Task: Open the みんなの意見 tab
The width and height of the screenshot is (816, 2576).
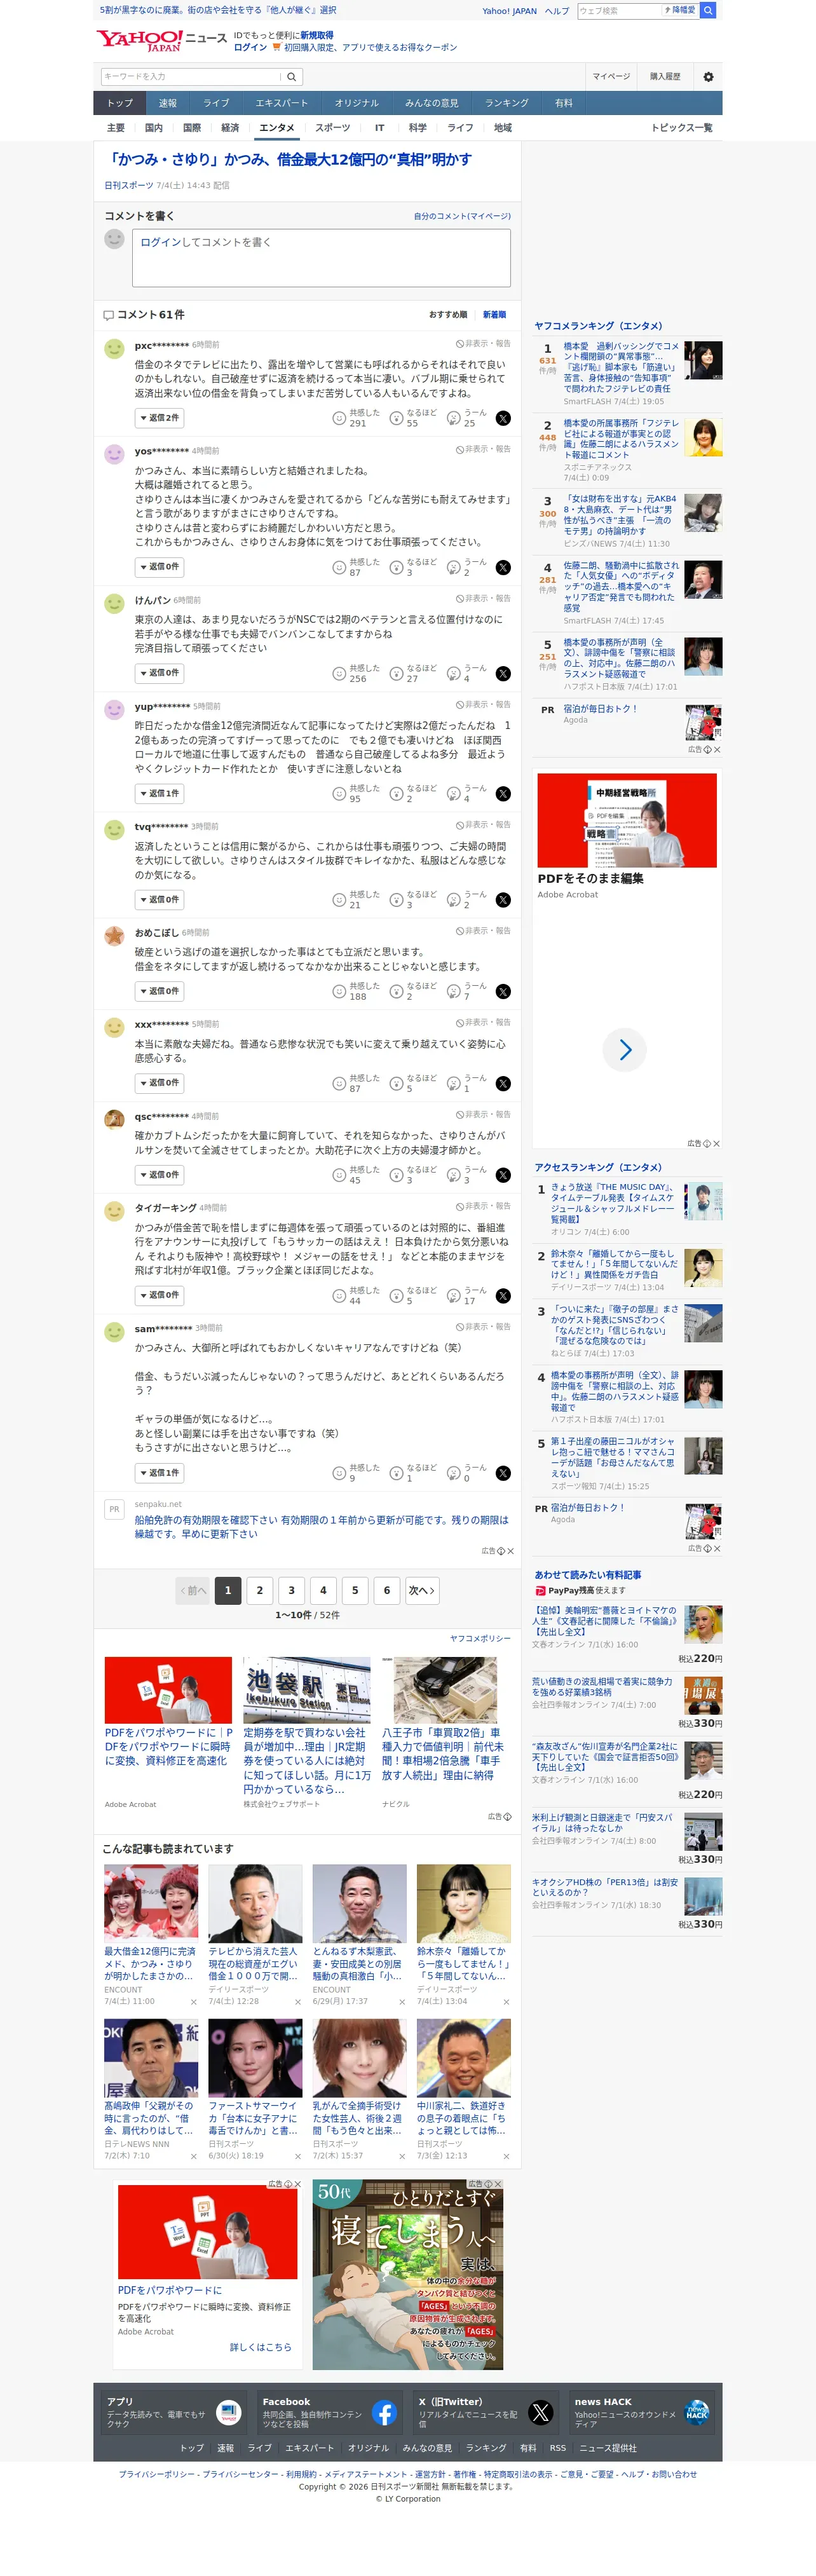Action: point(432,103)
